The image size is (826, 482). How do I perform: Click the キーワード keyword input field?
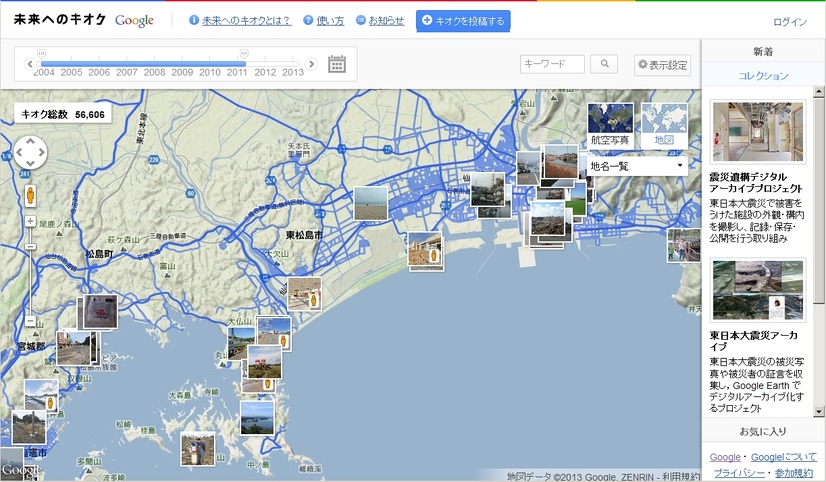point(552,64)
